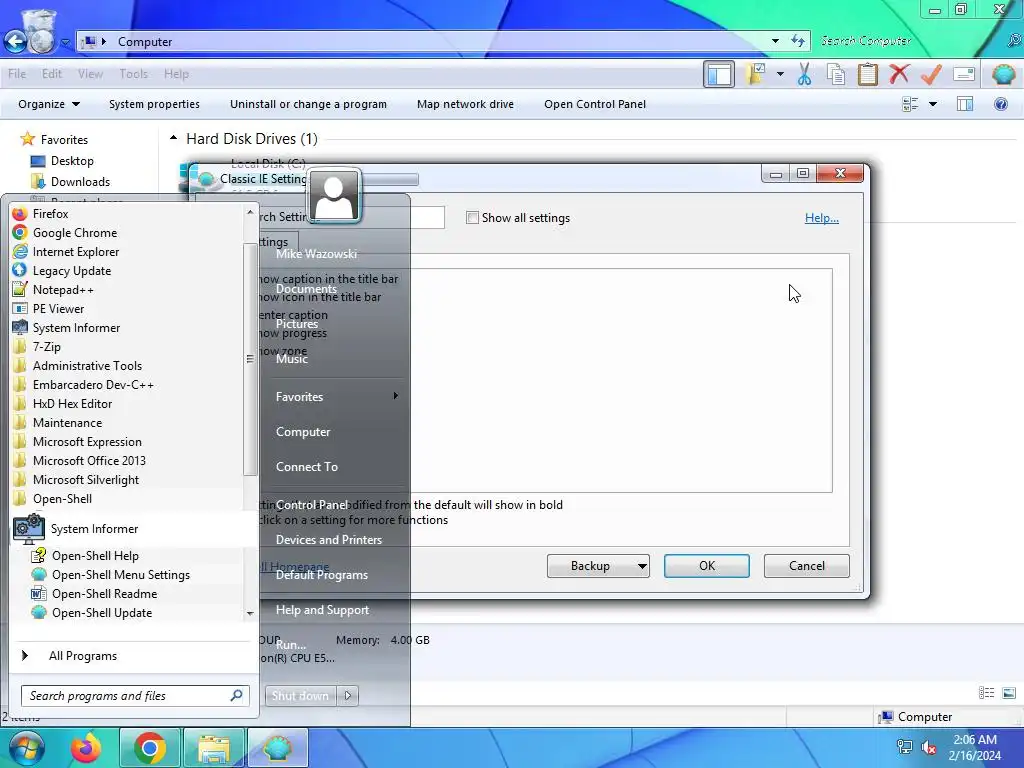Click Windows Start orb
This screenshot has height=768, width=1024.
coord(26,748)
